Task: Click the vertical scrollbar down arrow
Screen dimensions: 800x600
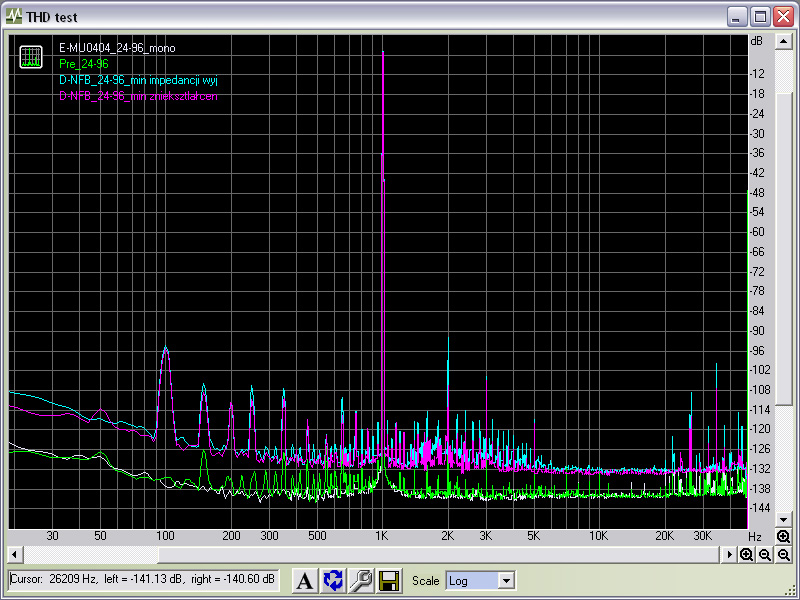Action: [x=783, y=520]
